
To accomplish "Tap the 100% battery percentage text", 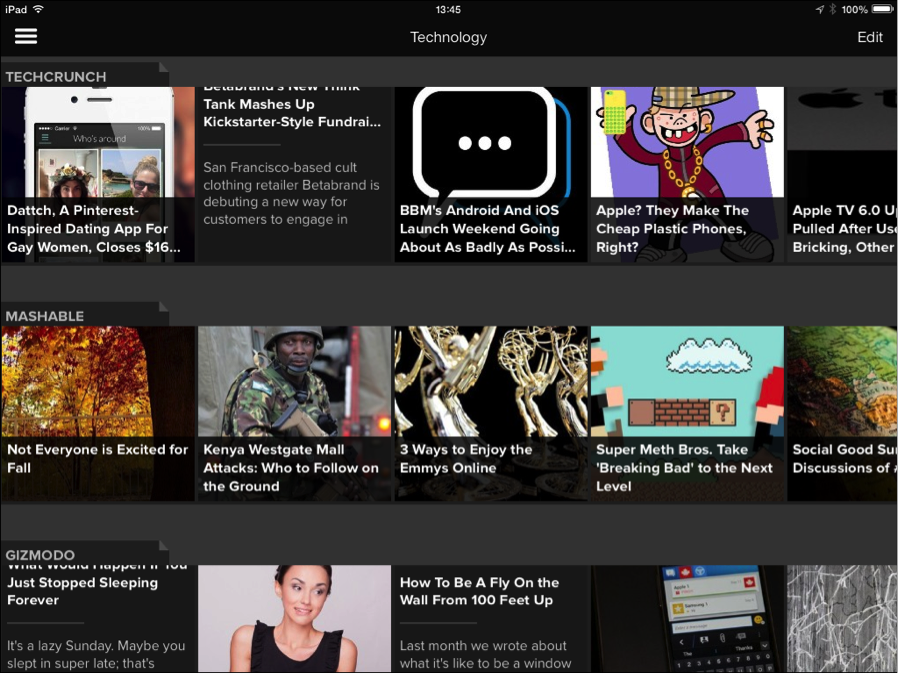I will pos(854,9).
